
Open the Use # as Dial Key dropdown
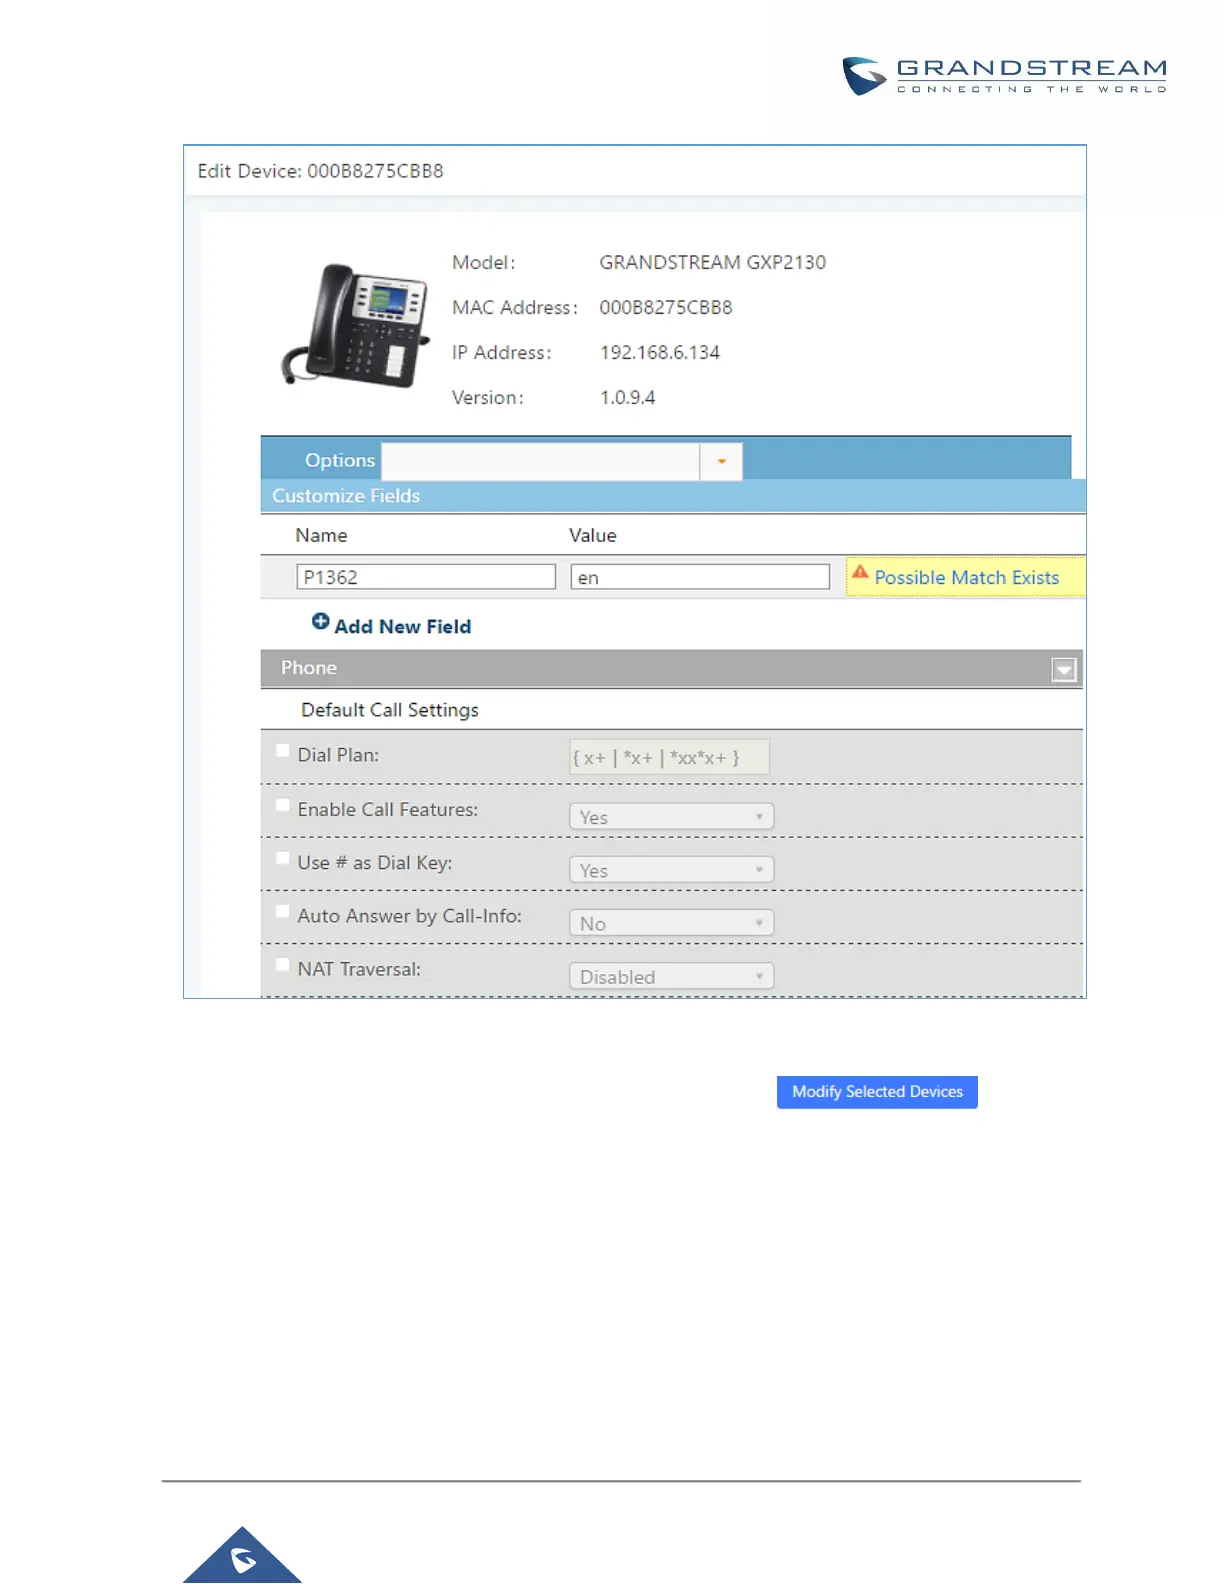(671, 870)
